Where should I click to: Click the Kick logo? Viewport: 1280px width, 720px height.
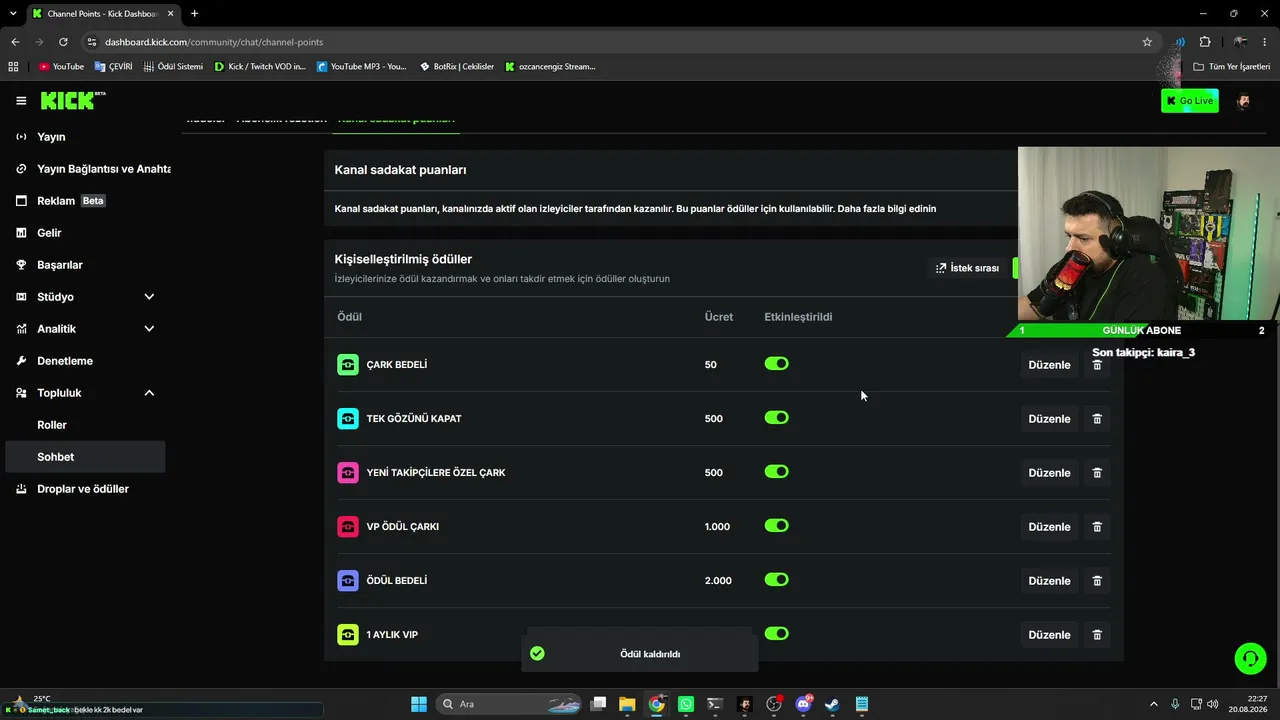coord(72,100)
